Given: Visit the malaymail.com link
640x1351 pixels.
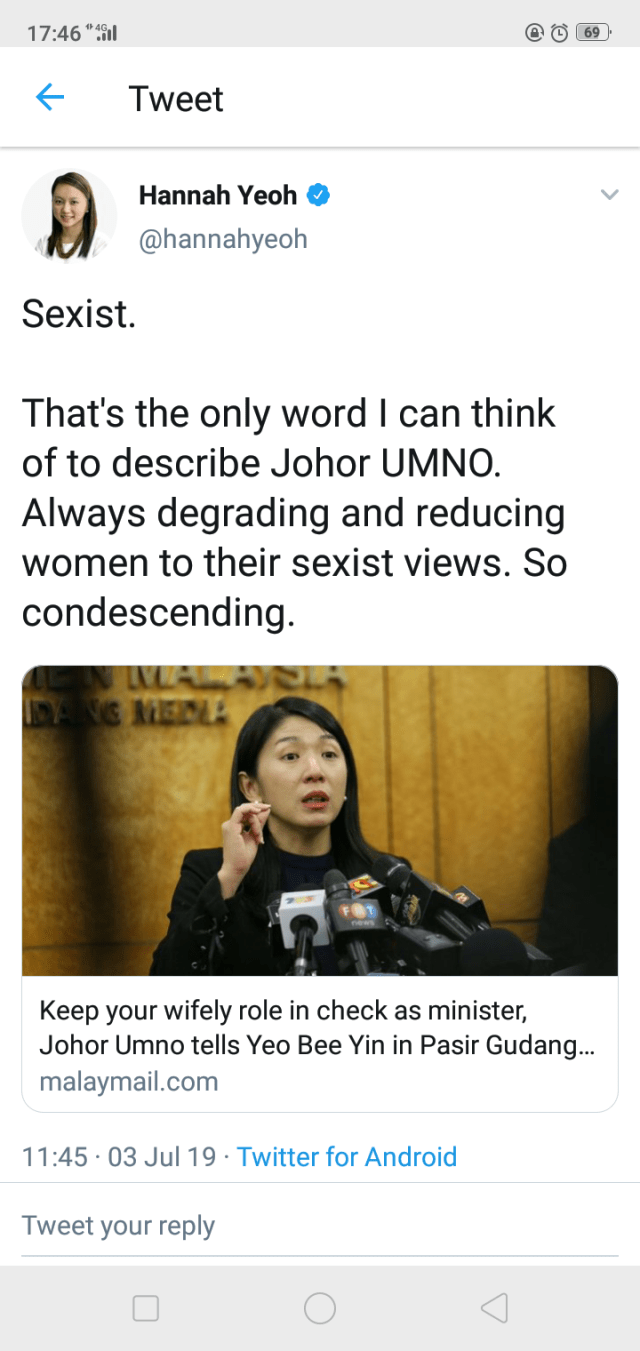Looking at the screenshot, I should tap(128, 1081).
